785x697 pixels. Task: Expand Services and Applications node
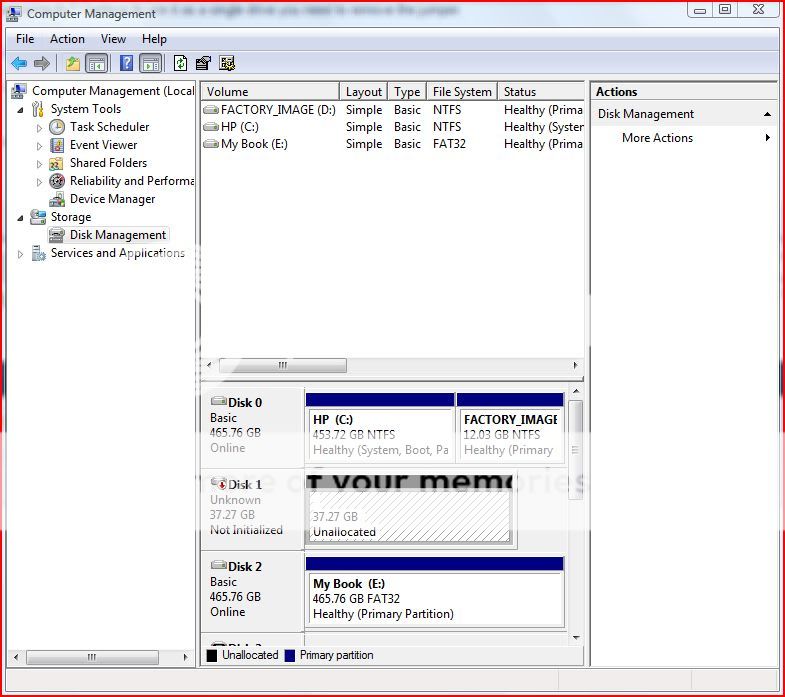click(x=20, y=254)
